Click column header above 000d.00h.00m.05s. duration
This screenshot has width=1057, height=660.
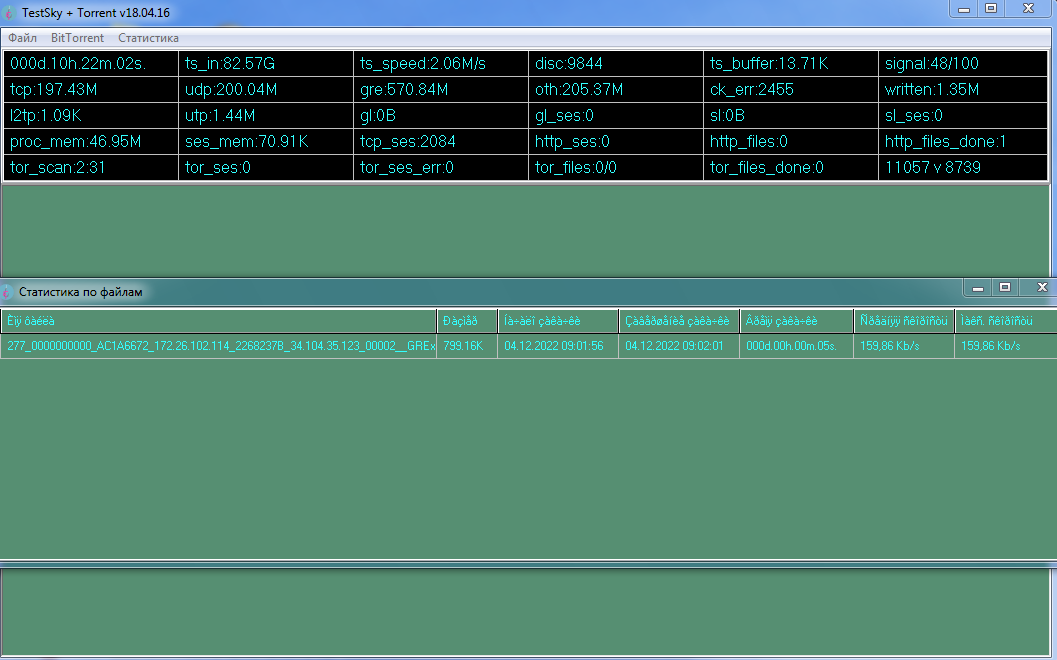pyautogui.click(x=796, y=321)
